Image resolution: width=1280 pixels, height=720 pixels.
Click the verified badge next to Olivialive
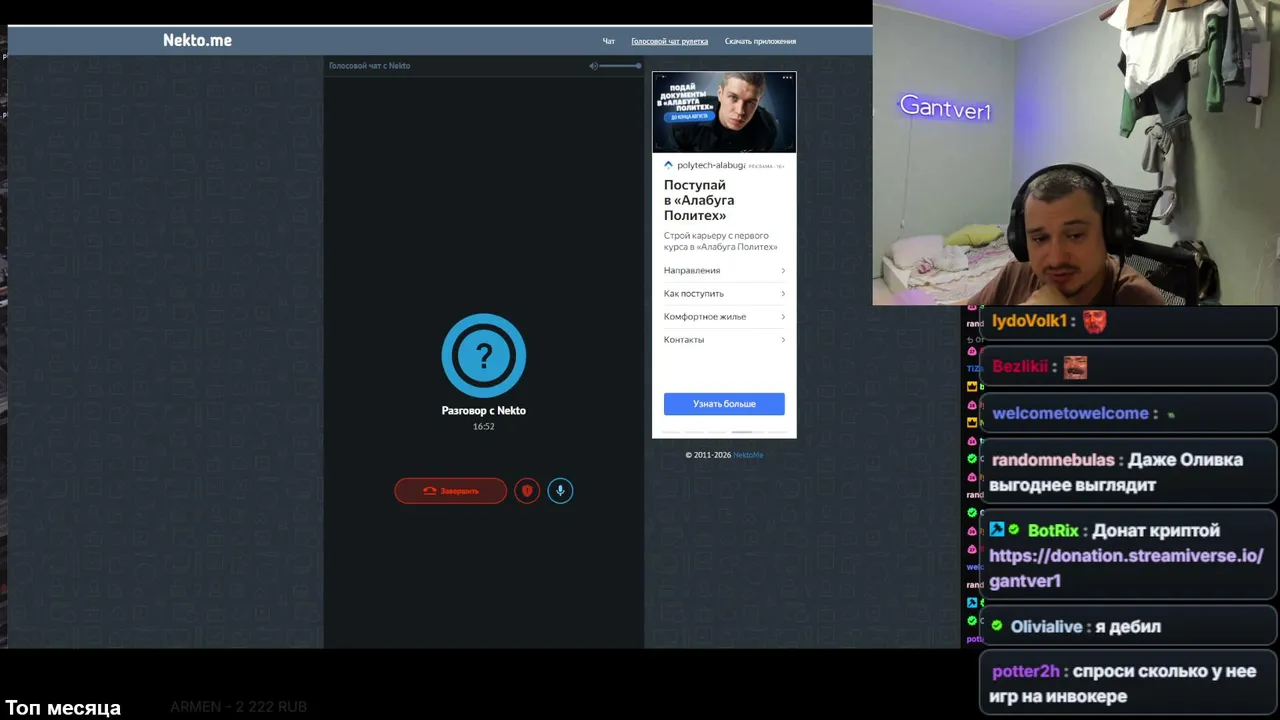[997, 626]
